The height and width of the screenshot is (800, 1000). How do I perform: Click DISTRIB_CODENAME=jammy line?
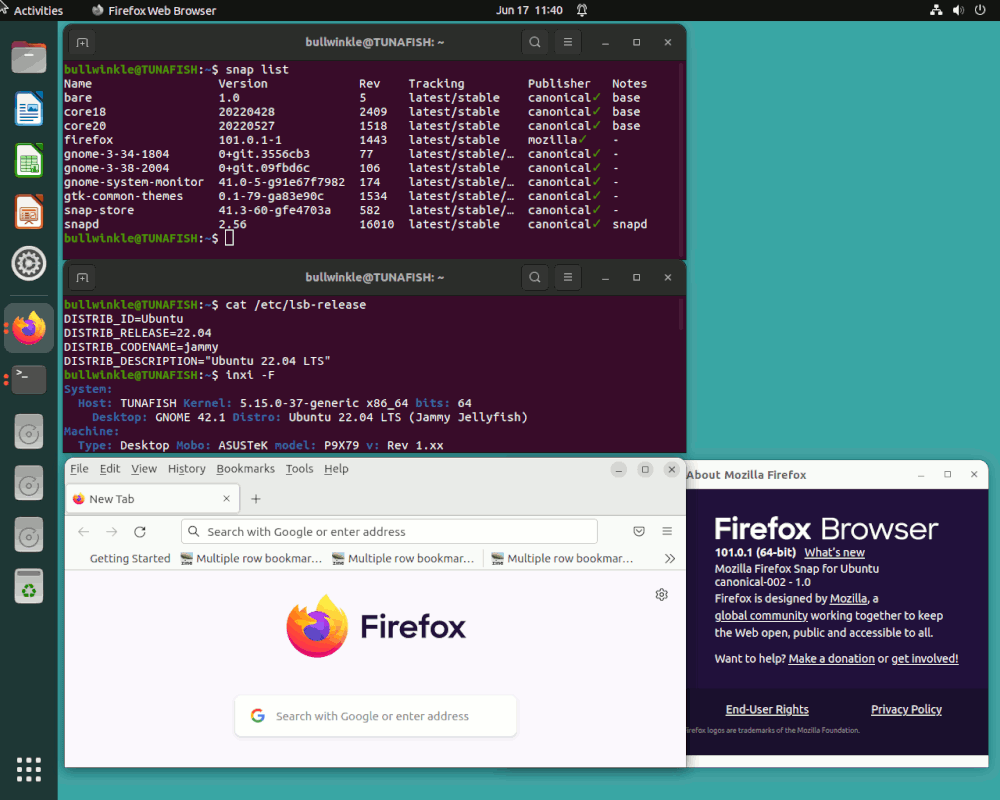141,347
